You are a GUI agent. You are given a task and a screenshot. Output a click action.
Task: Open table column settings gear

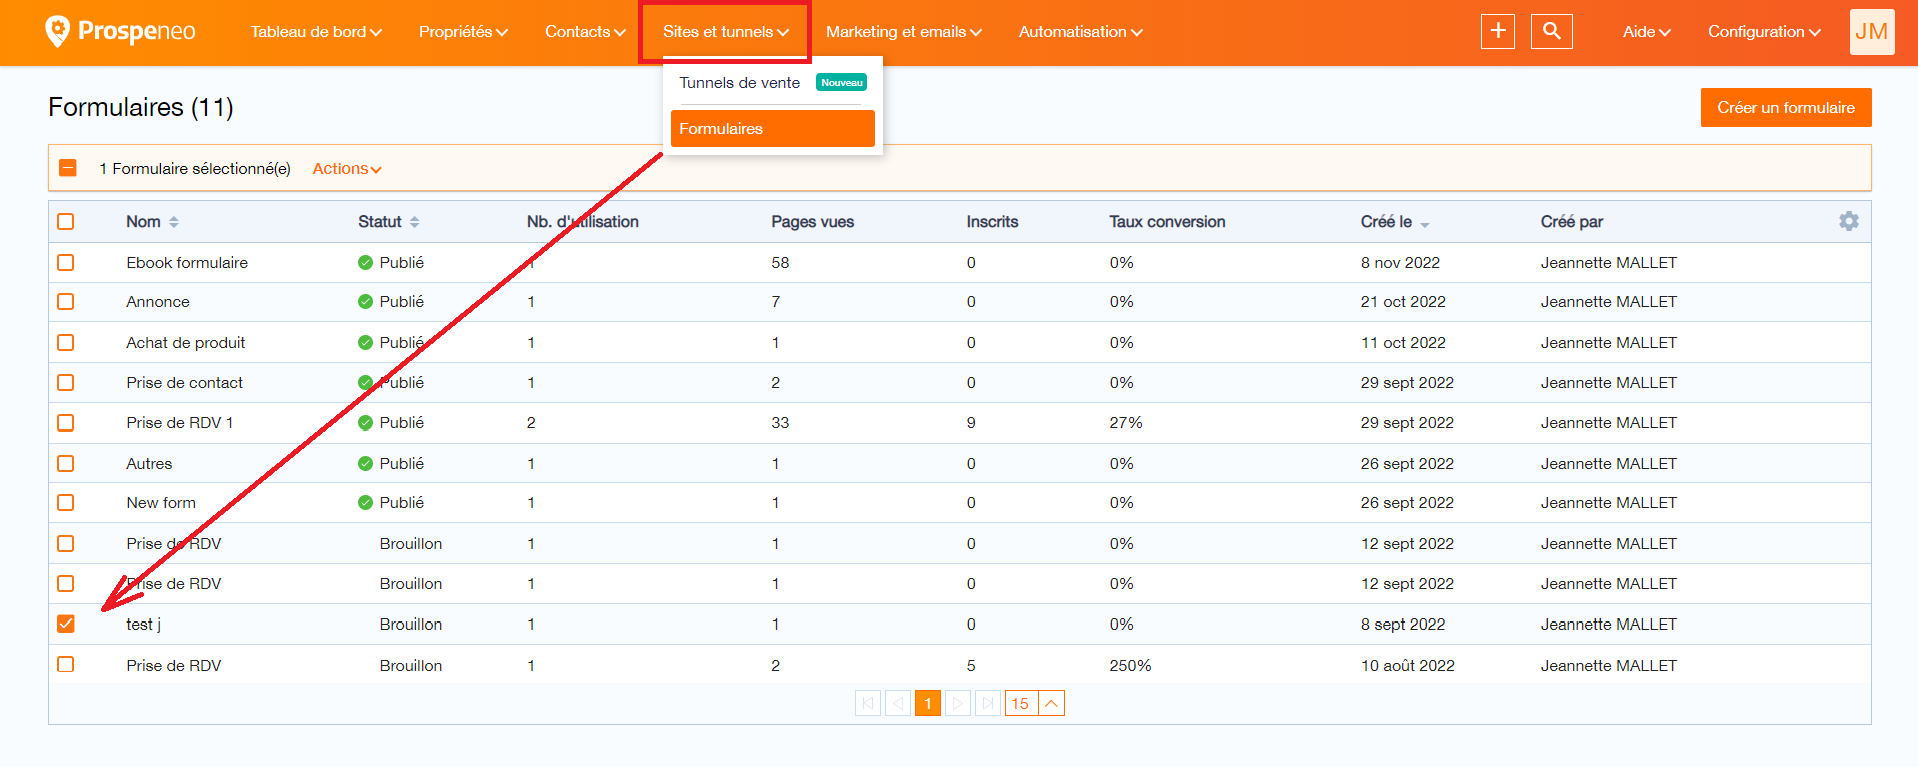[1849, 221]
